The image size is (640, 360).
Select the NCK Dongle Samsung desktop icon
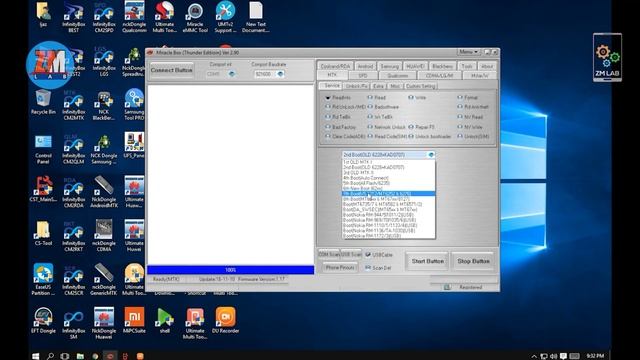(x=104, y=149)
